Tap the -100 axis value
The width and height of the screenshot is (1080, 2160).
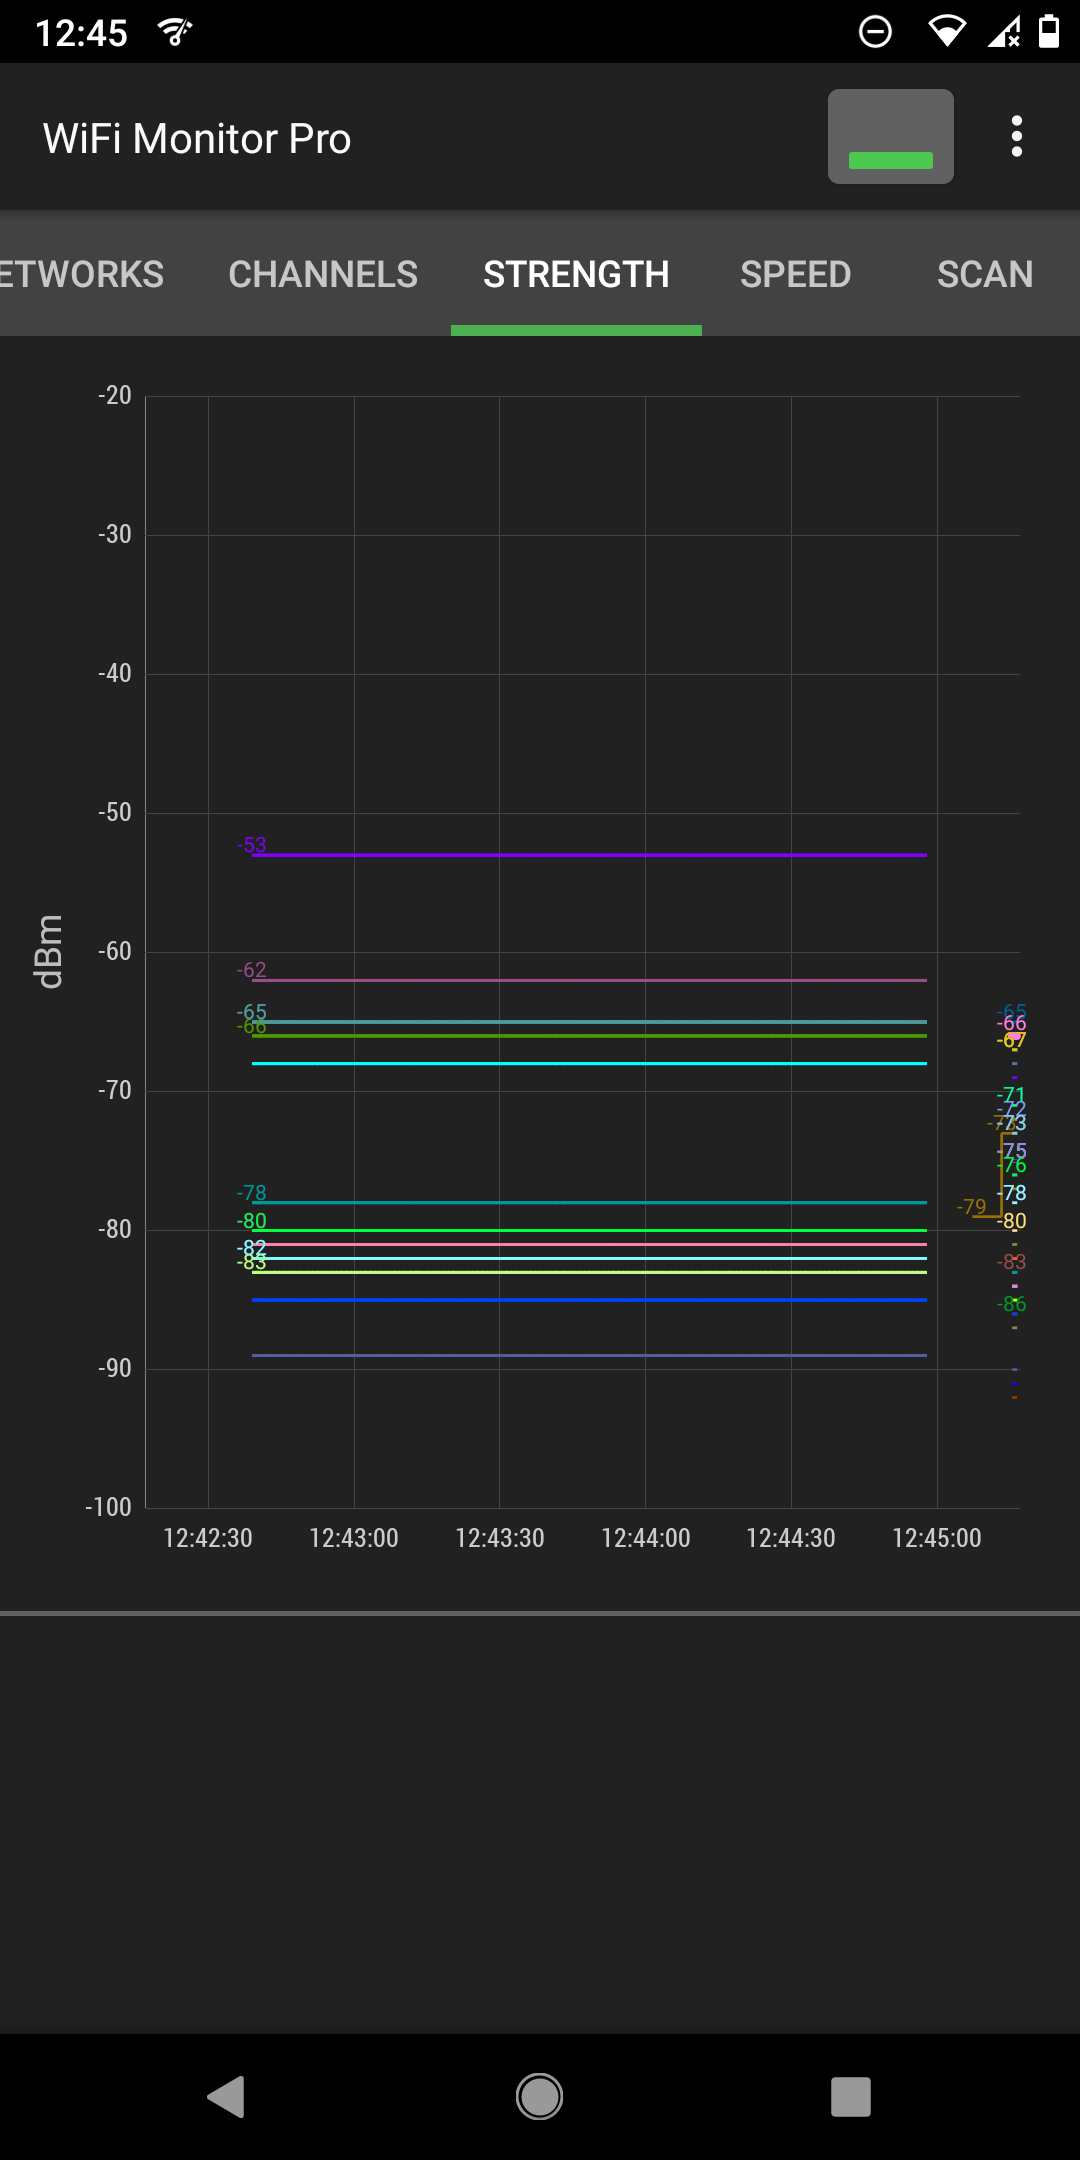pyautogui.click(x=108, y=1507)
